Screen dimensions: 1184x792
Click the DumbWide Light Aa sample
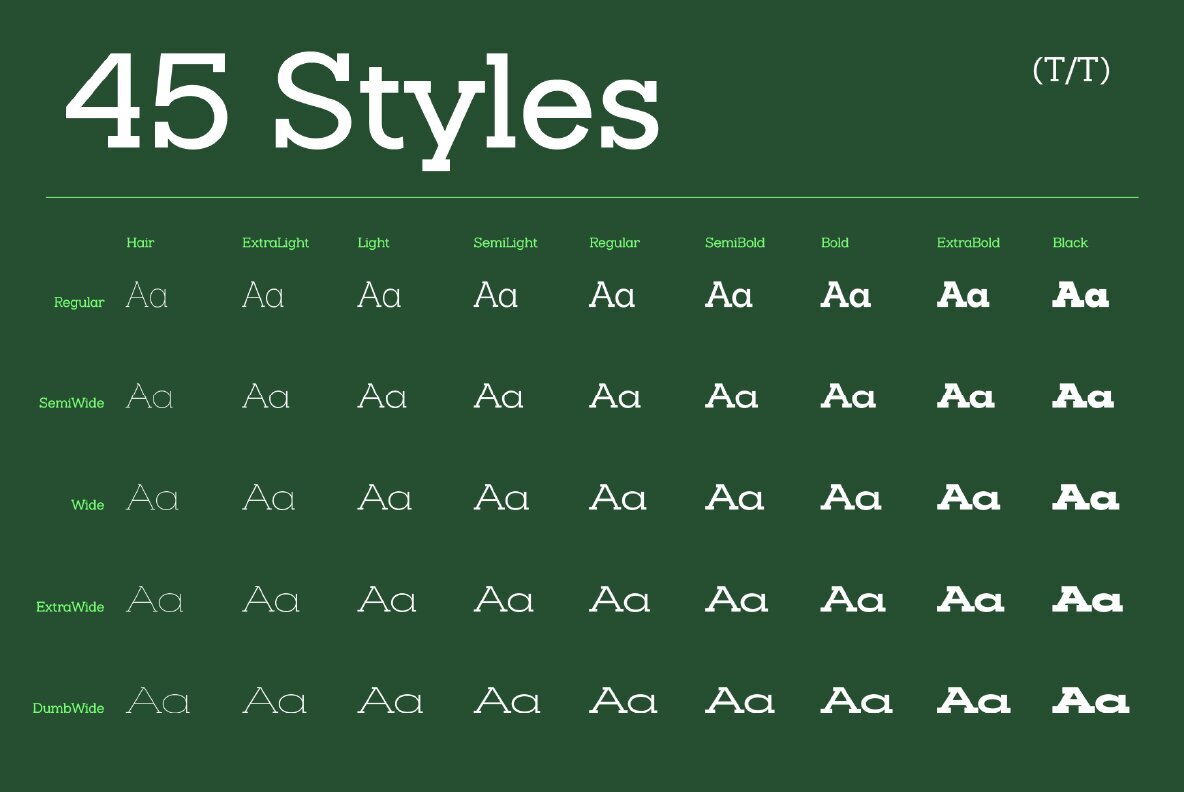tap(390, 701)
